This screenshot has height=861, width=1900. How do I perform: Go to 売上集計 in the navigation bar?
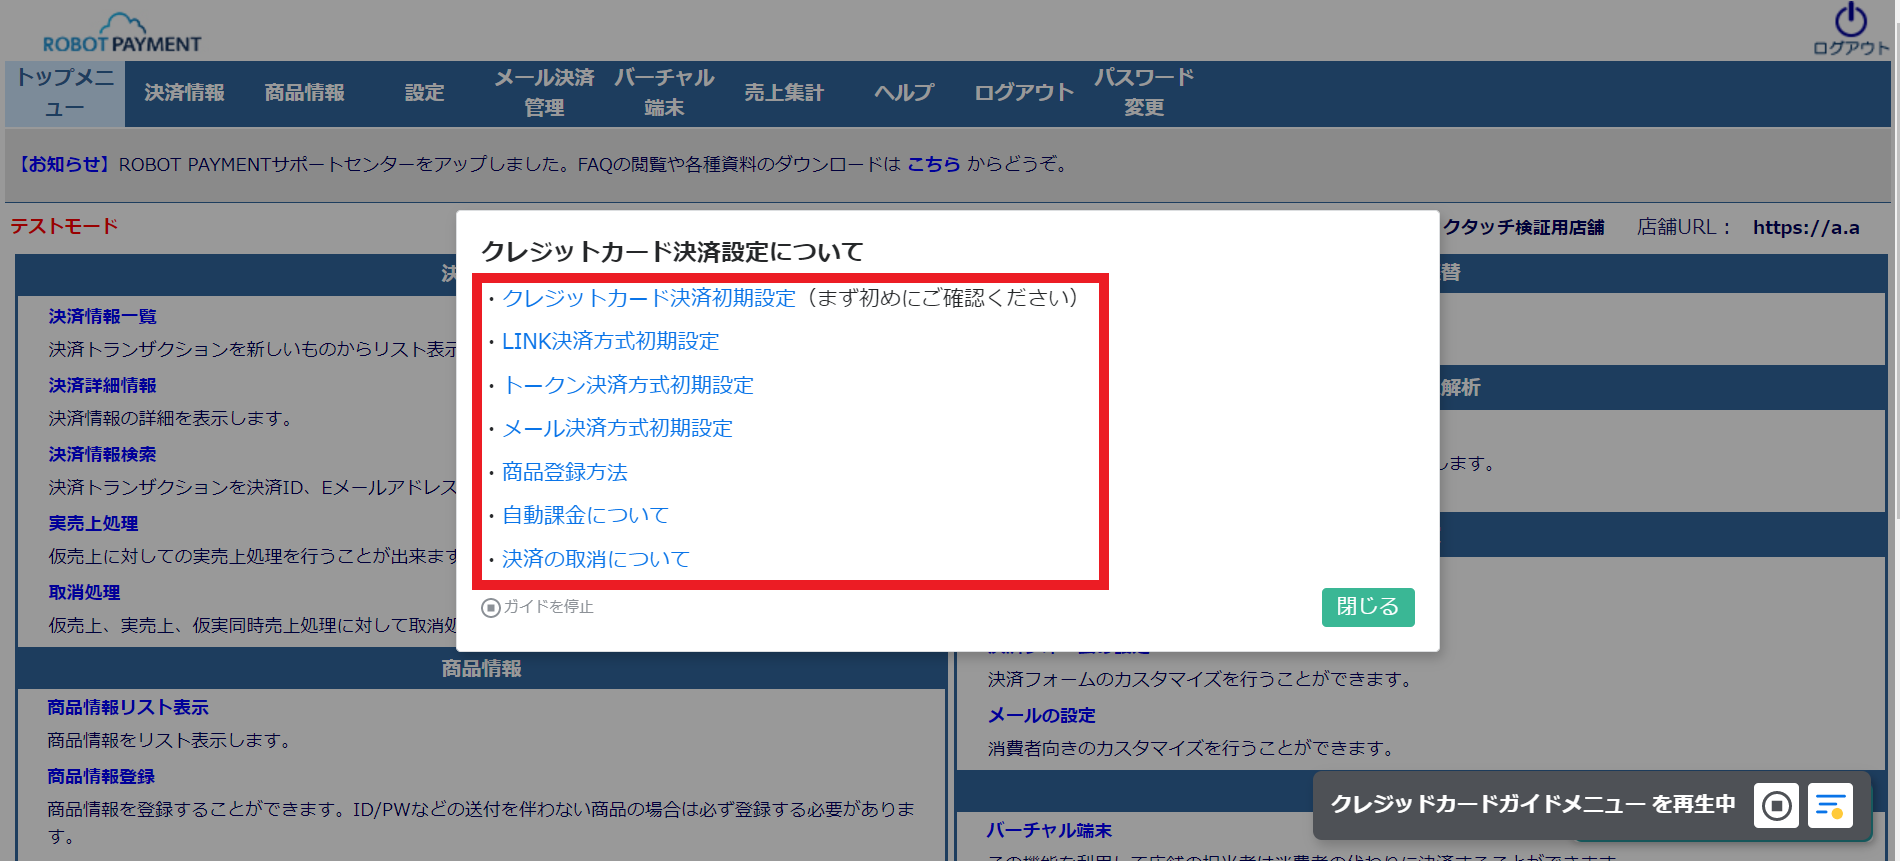click(x=784, y=93)
